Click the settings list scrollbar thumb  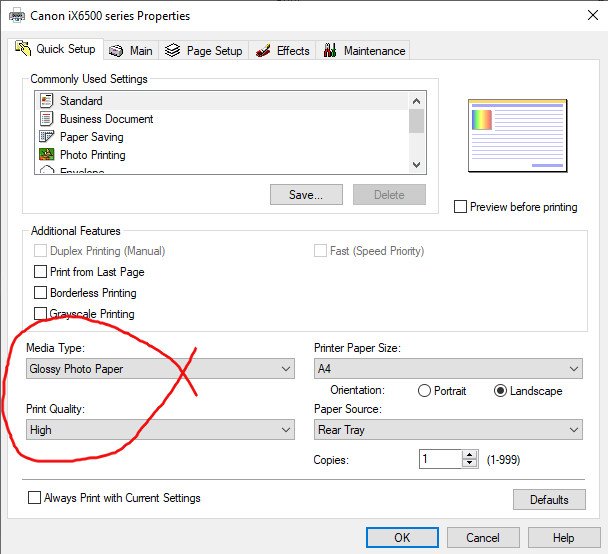pos(416,121)
